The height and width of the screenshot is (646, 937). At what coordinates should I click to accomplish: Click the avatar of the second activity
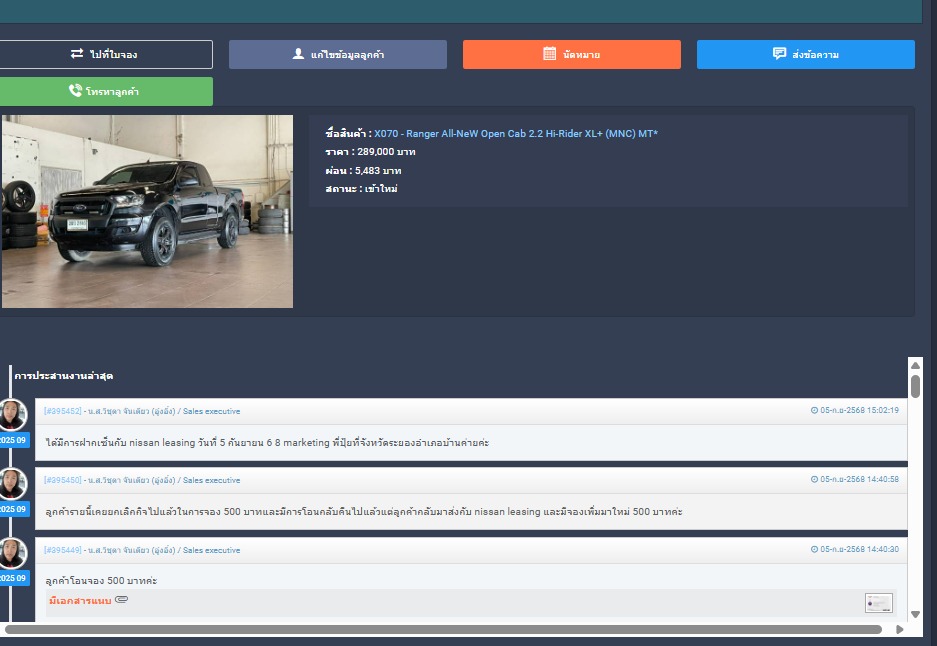(12, 484)
